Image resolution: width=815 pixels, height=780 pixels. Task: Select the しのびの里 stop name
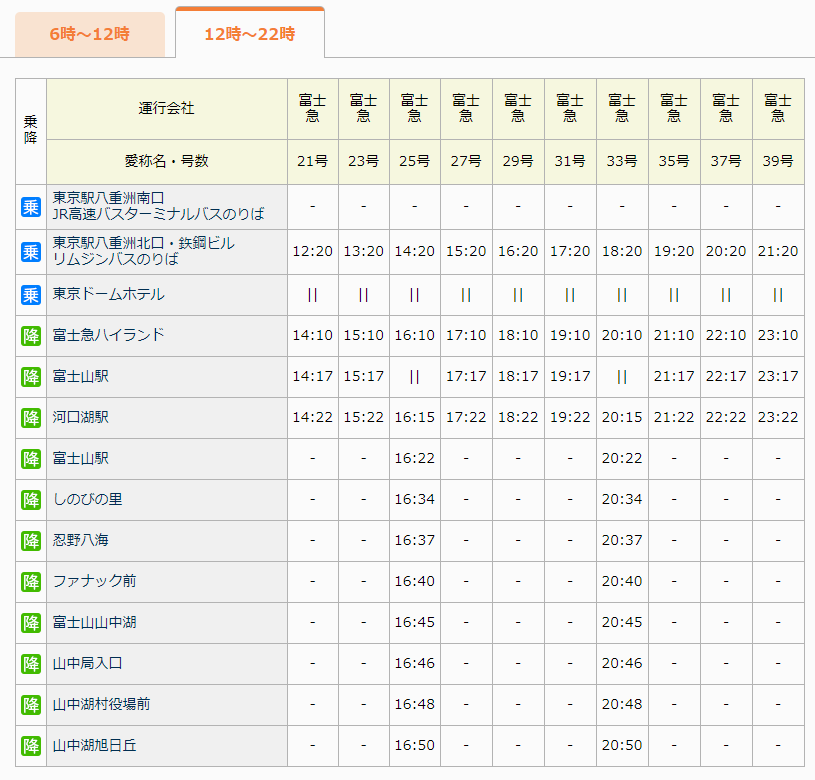click(x=87, y=499)
